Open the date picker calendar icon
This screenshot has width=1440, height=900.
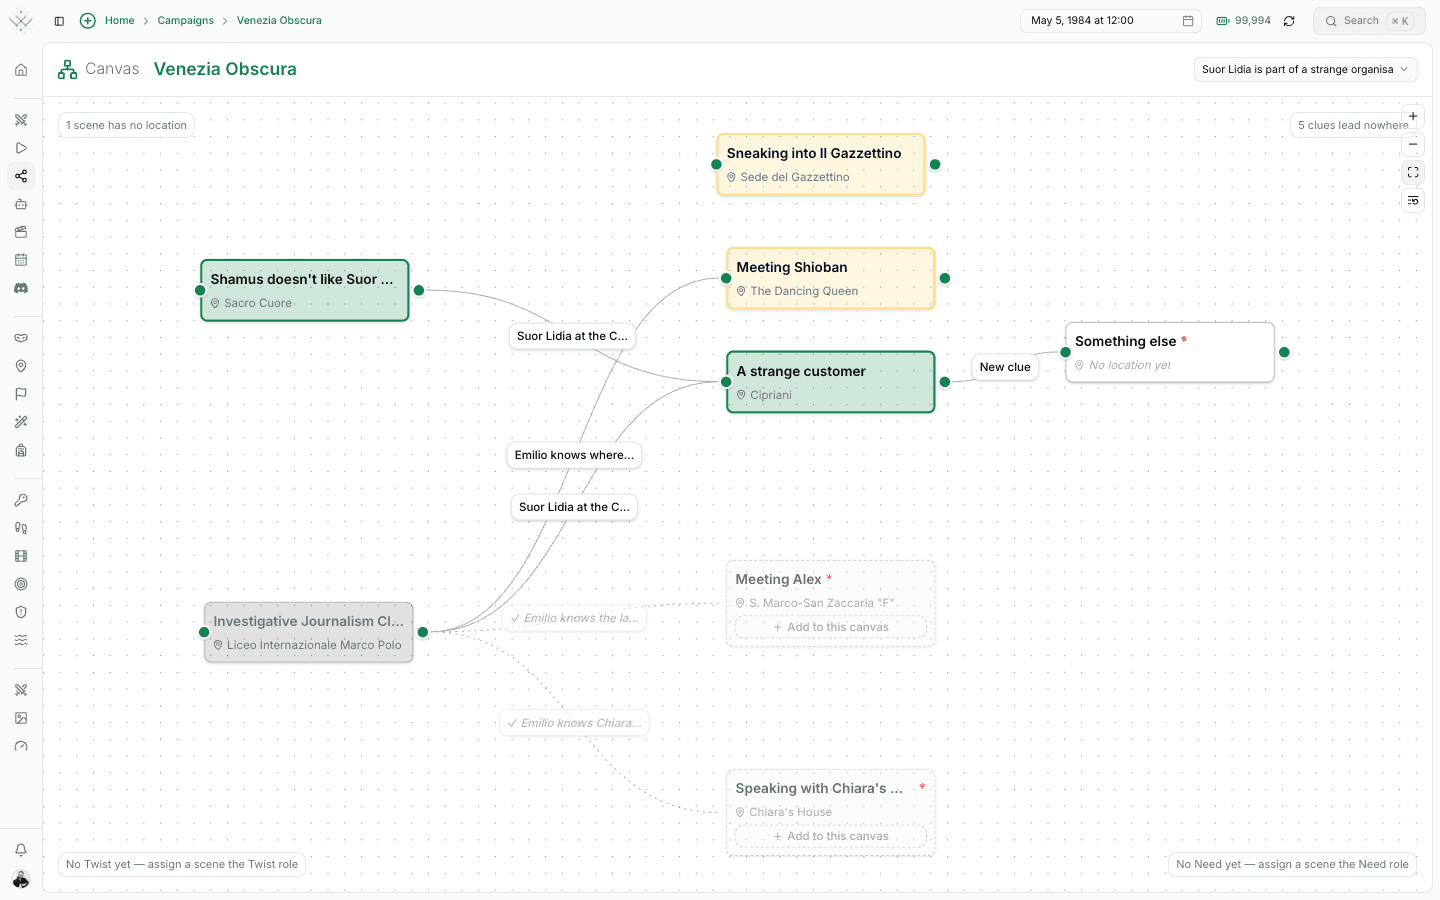coord(1188,21)
